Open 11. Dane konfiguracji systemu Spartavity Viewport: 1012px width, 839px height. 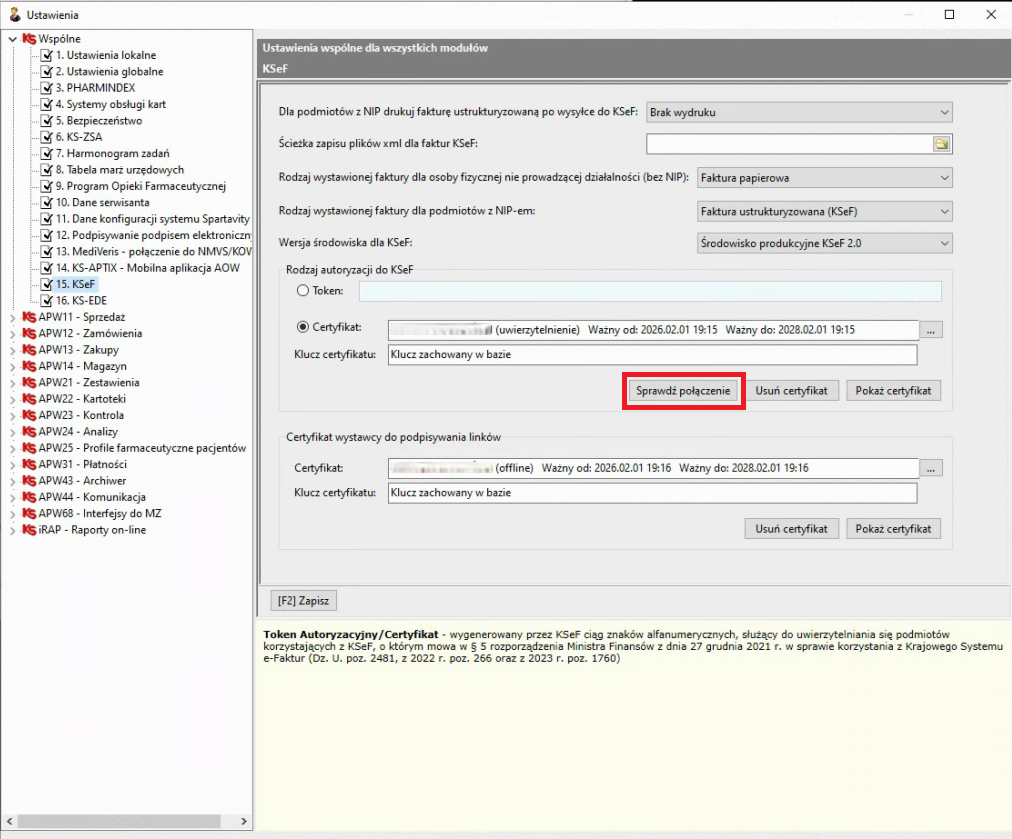tap(152, 219)
